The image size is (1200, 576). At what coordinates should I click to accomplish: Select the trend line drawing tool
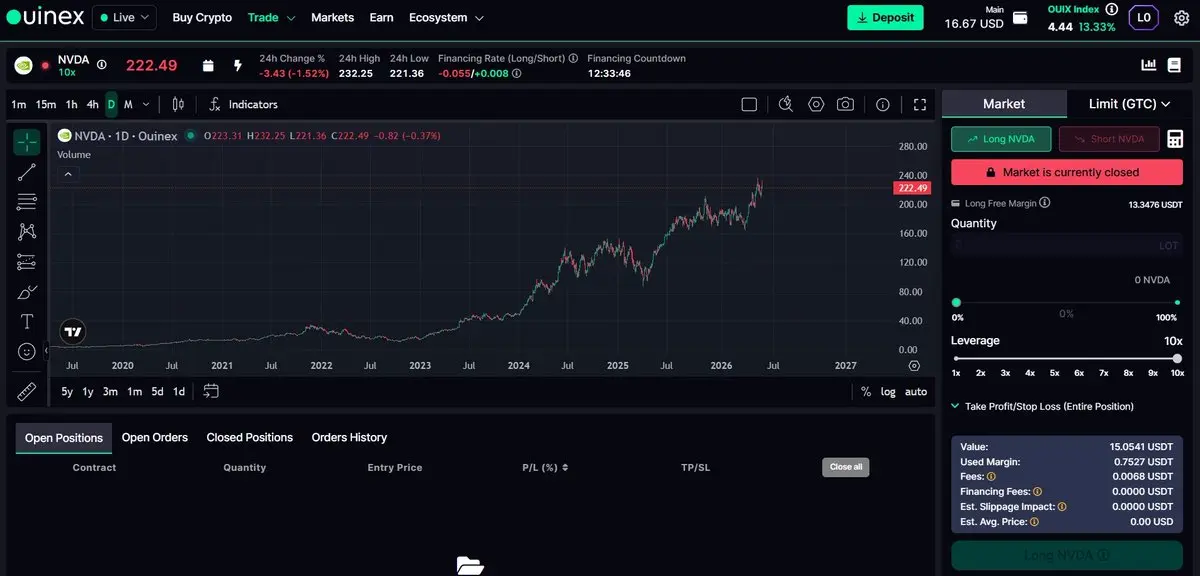tap(27, 172)
